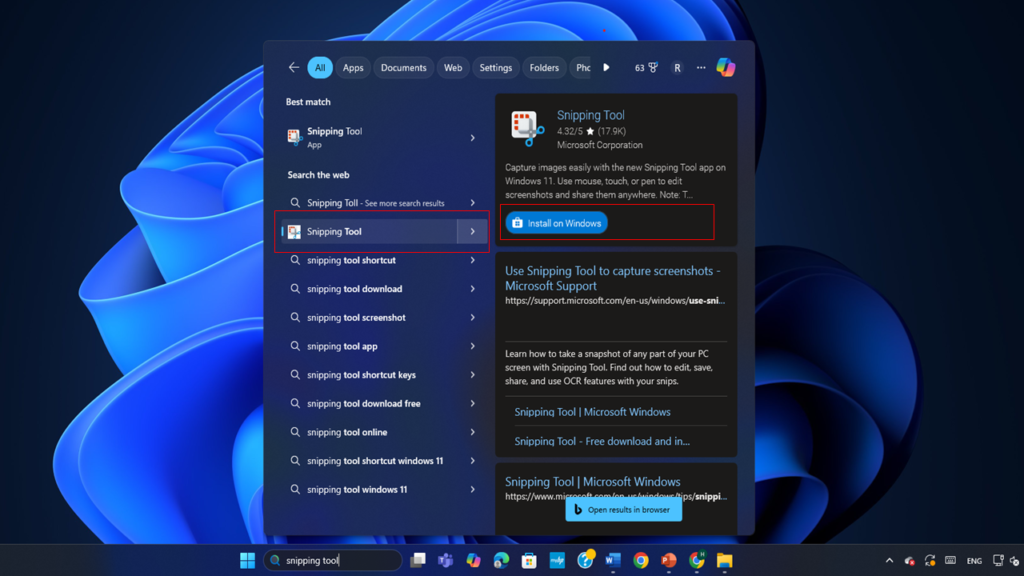Open Task View from the taskbar
Viewport: 1024px width, 576px height.
coord(418,560)
